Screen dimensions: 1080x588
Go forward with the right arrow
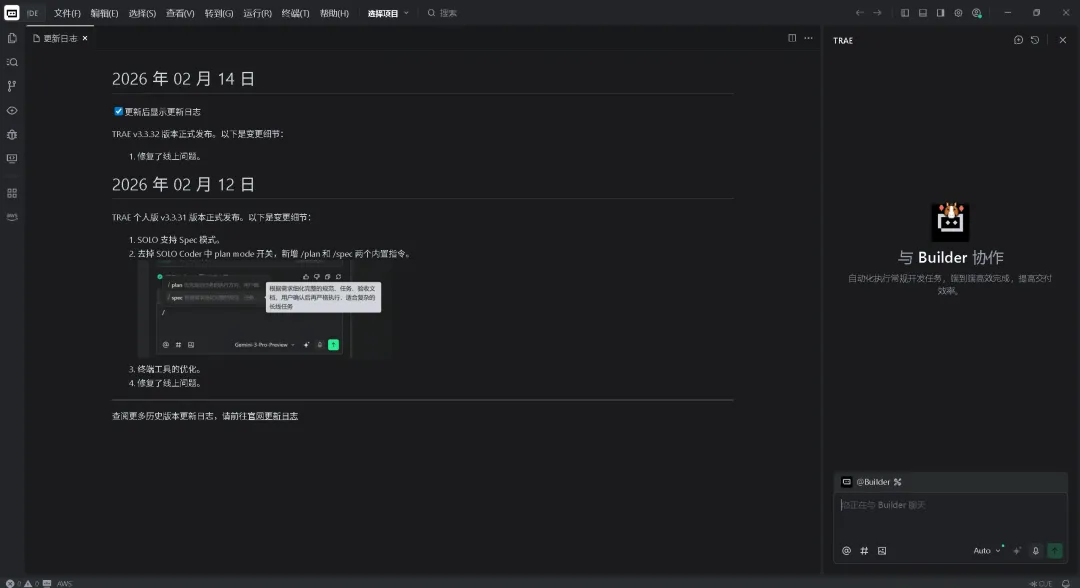click(x=878, y=13)
